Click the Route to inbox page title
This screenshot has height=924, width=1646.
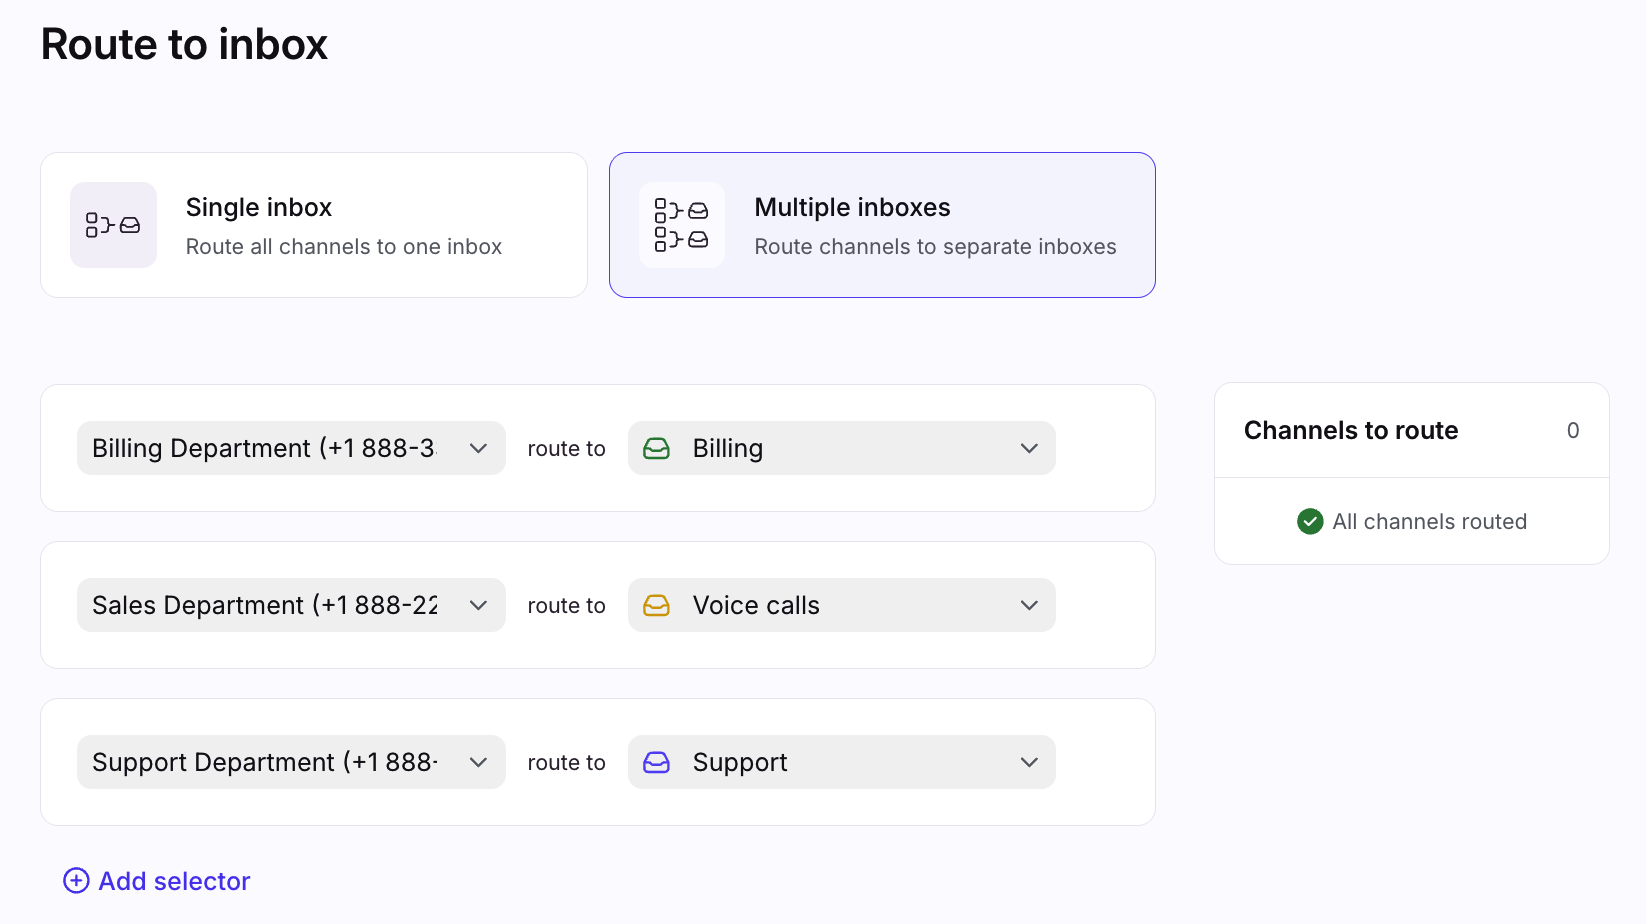point(184,44)
